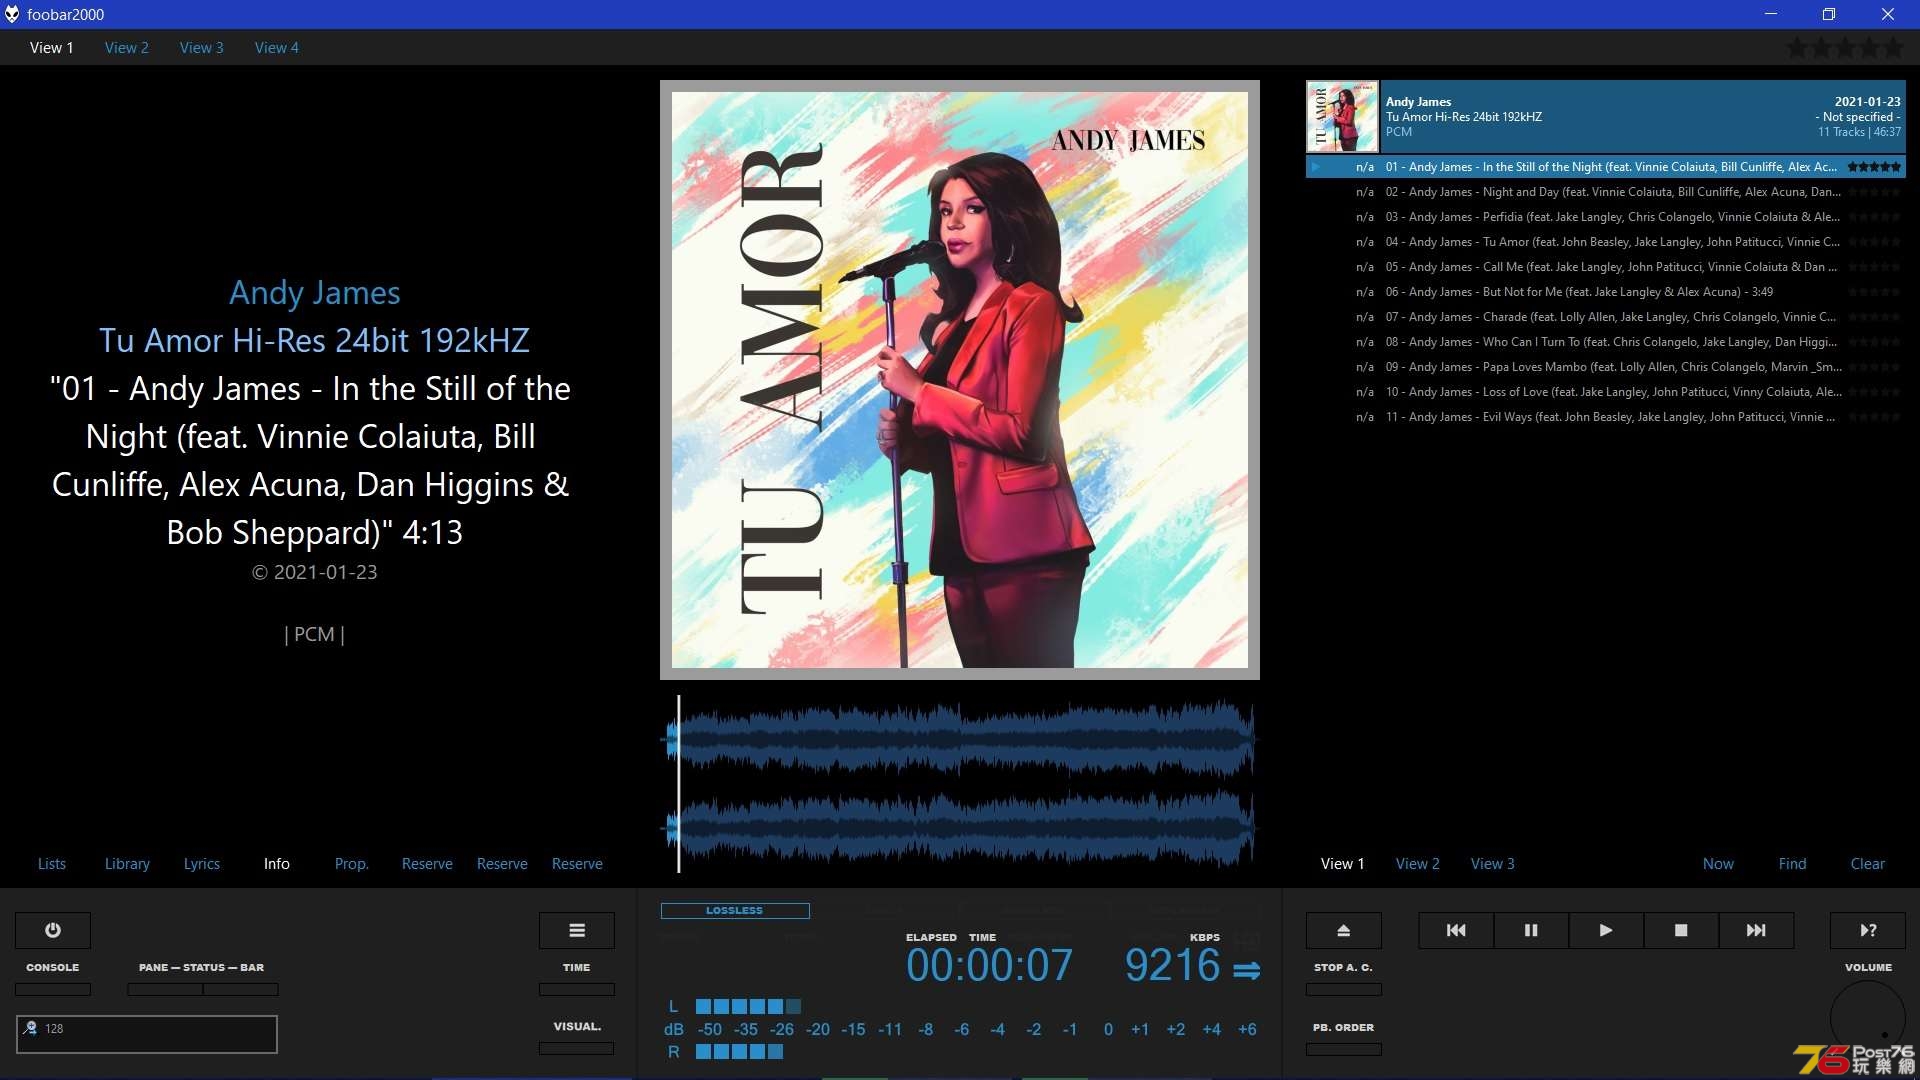Click the Now button under the playlist

(1719, 863)
